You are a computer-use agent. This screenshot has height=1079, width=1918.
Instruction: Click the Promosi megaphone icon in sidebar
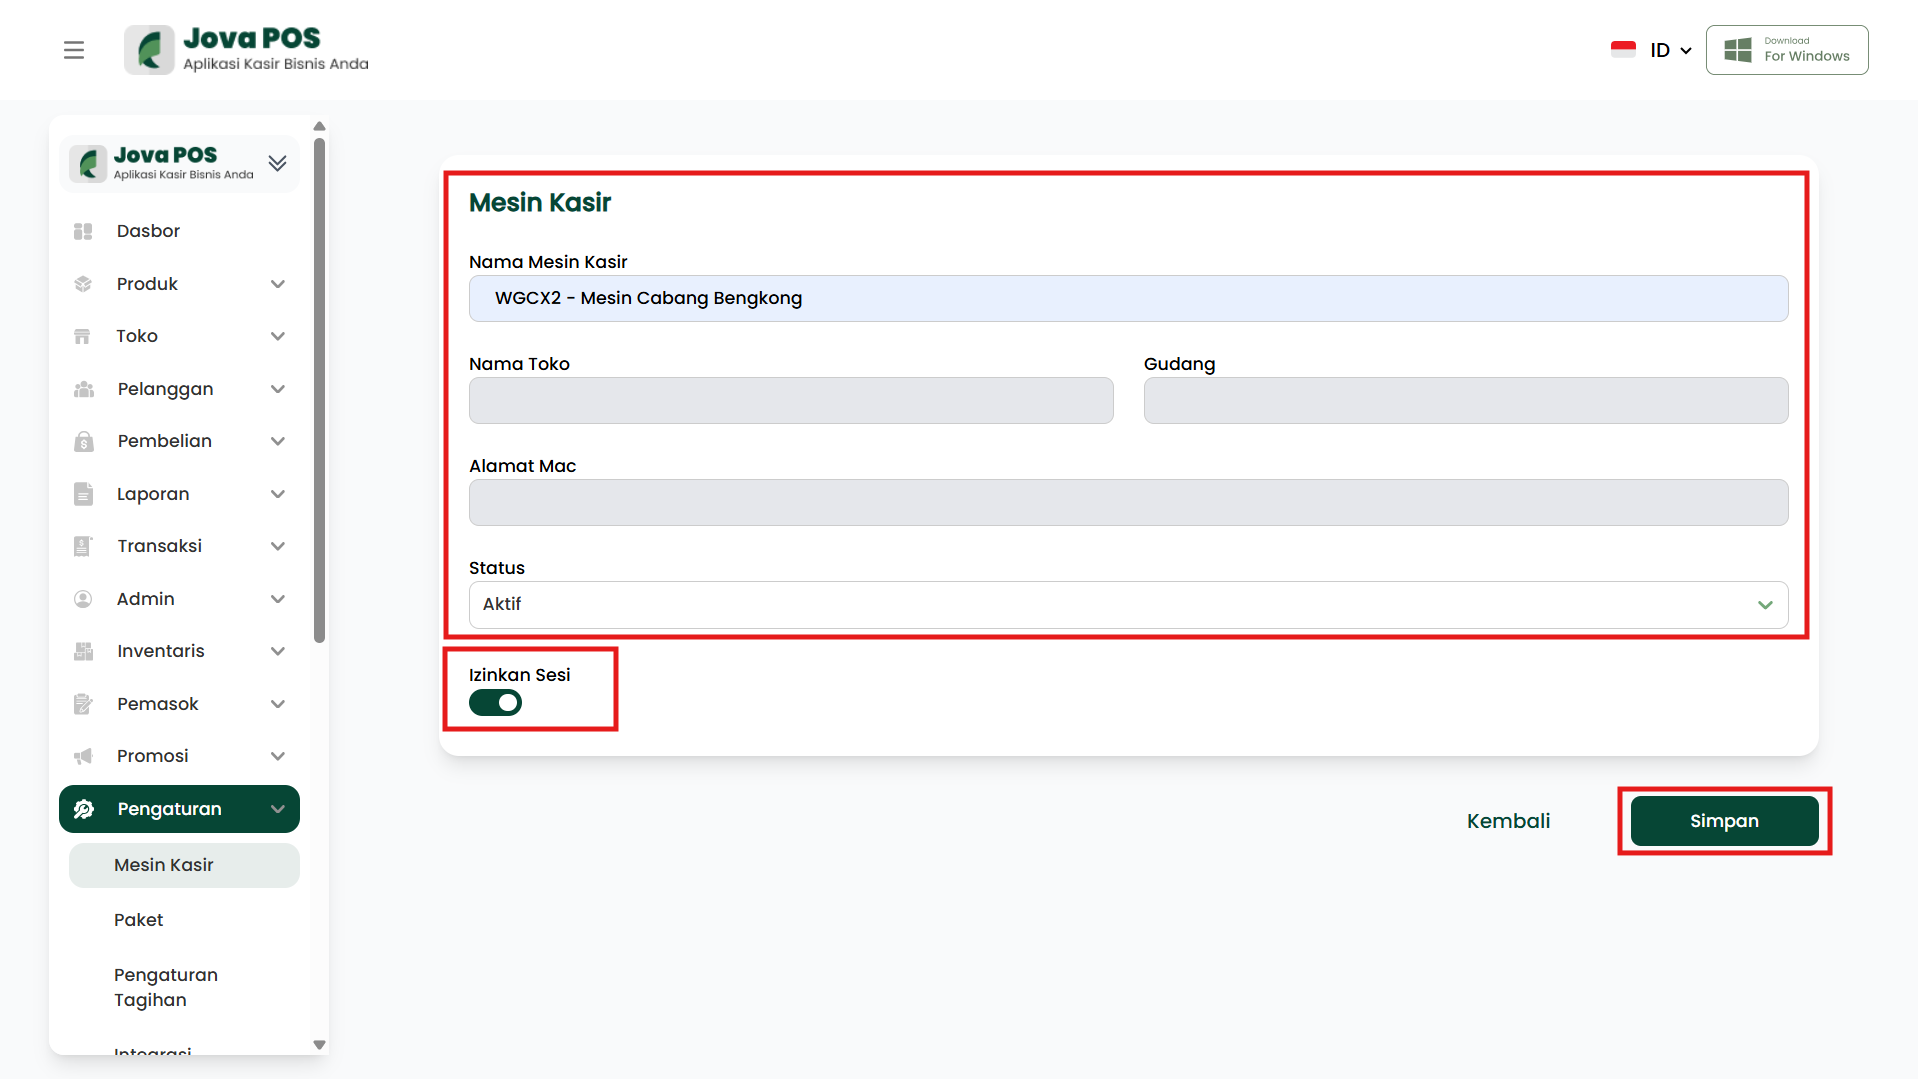pos(83,756)
